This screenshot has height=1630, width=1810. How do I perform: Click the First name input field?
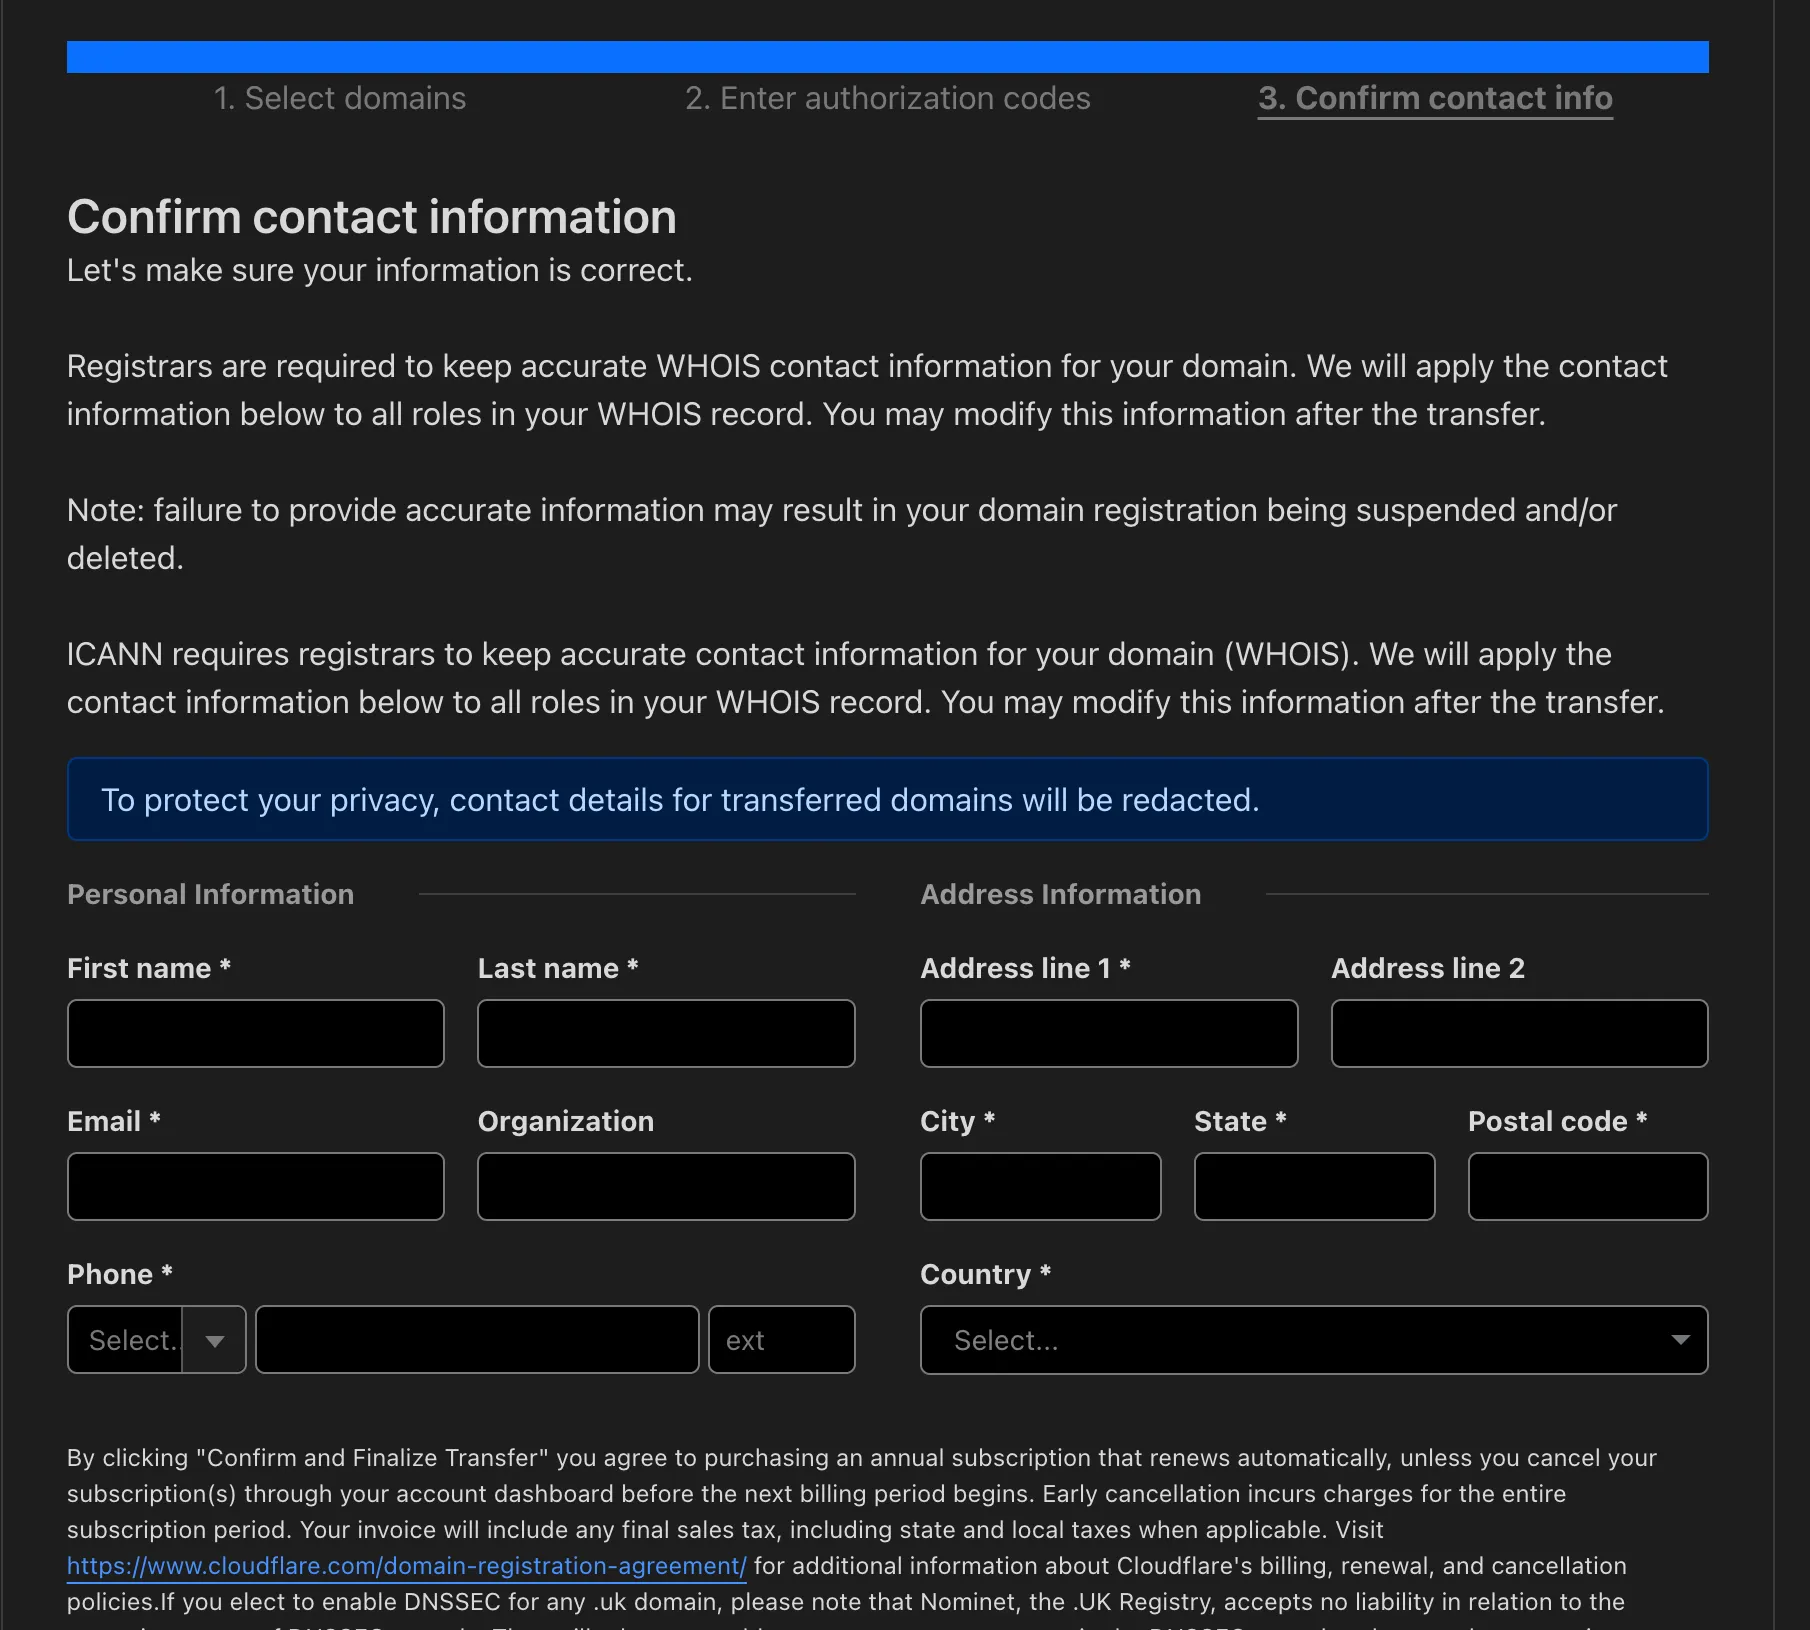[x=255, y=1033]
